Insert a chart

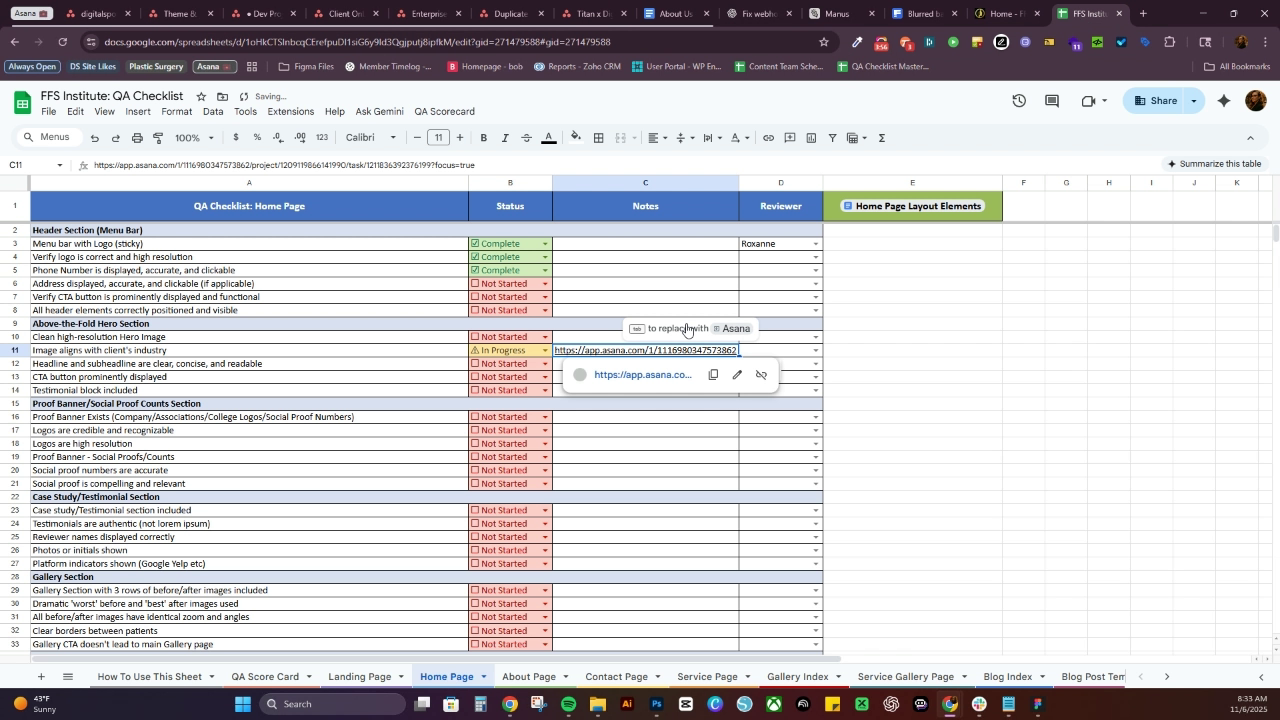811,138
